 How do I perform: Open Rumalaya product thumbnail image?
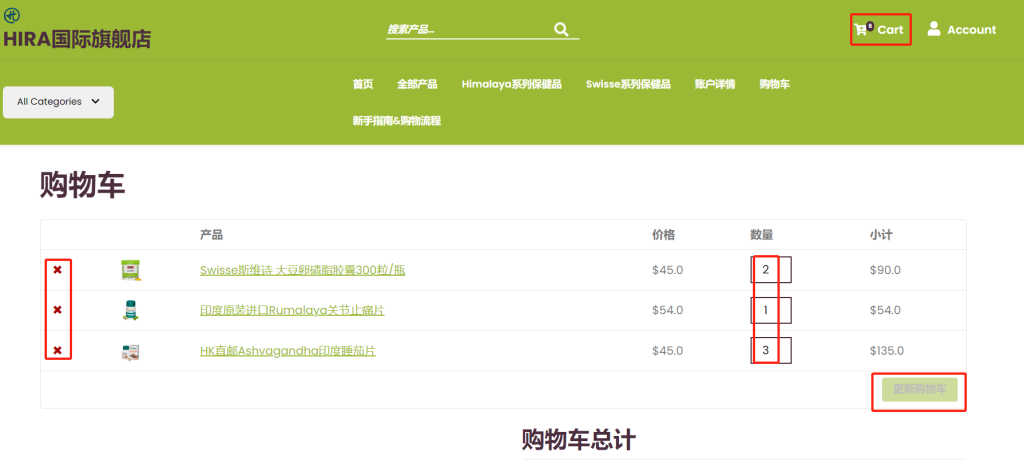click(130, 310)
